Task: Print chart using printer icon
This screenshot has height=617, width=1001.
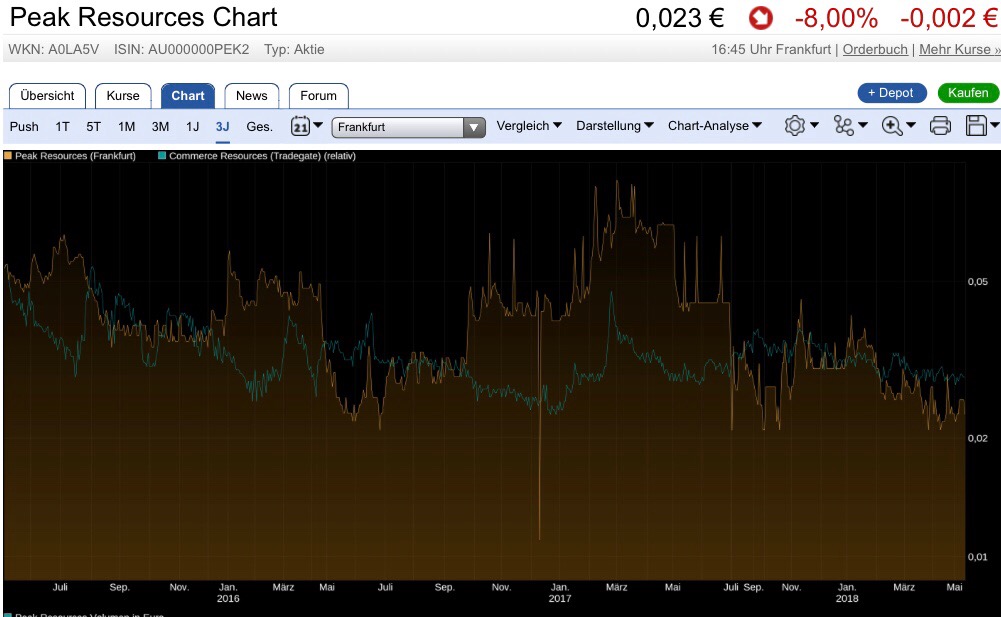Action: 940,125
